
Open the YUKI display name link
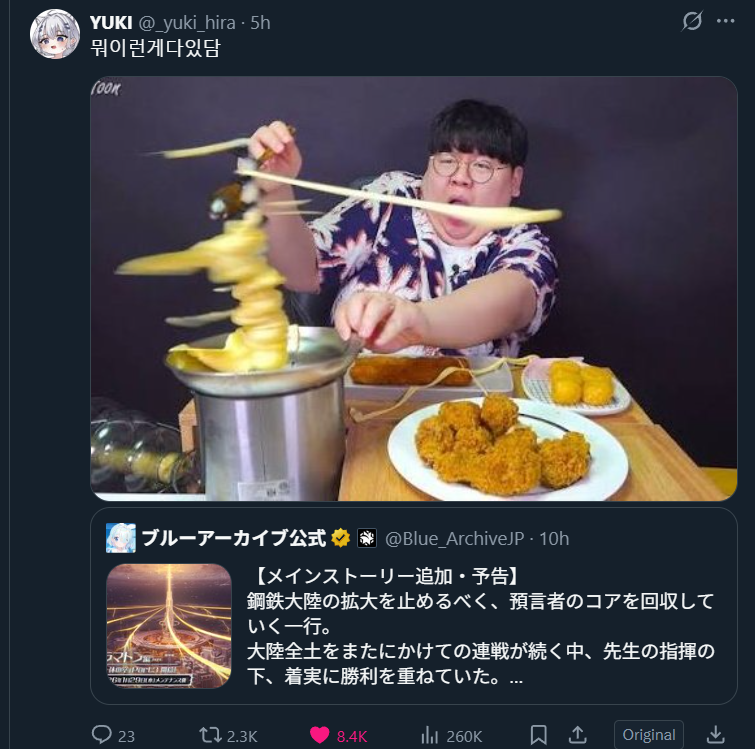tap(111, 23)
